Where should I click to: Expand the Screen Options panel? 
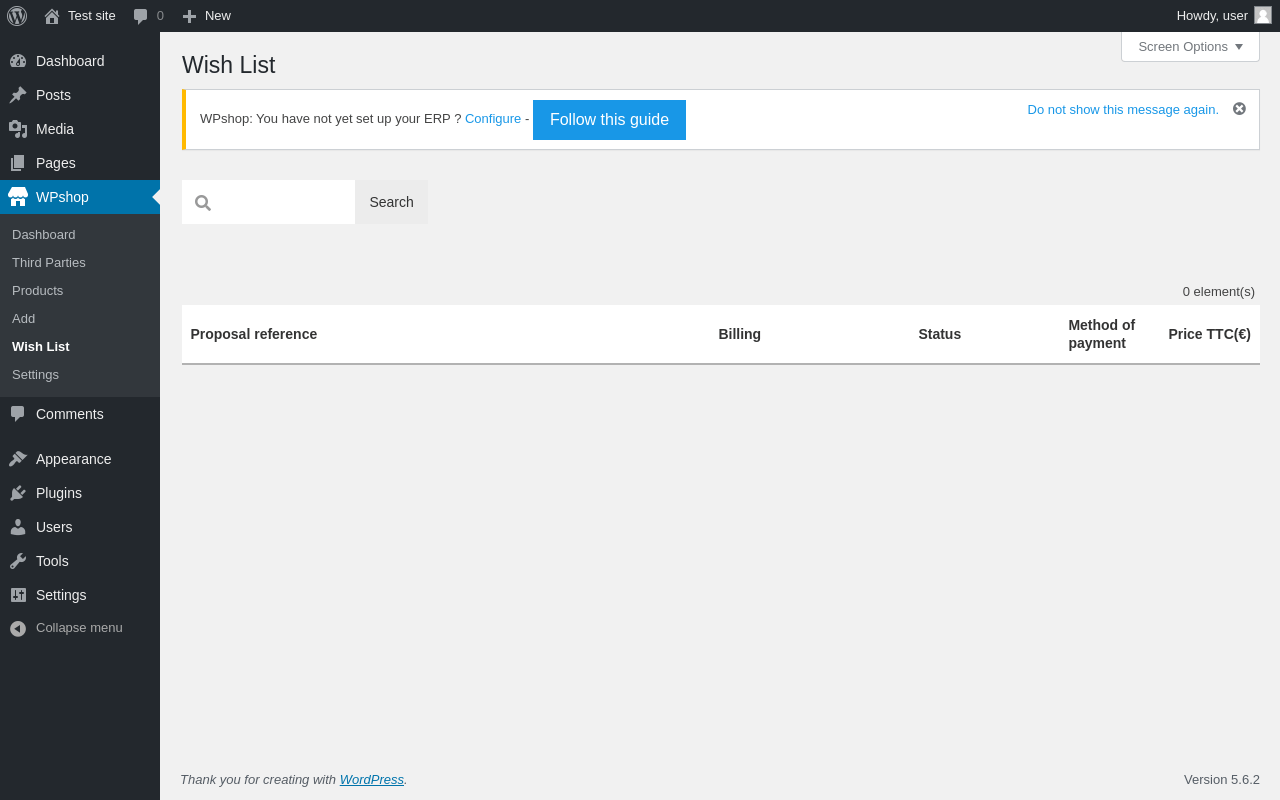(x=1190, y=46)
